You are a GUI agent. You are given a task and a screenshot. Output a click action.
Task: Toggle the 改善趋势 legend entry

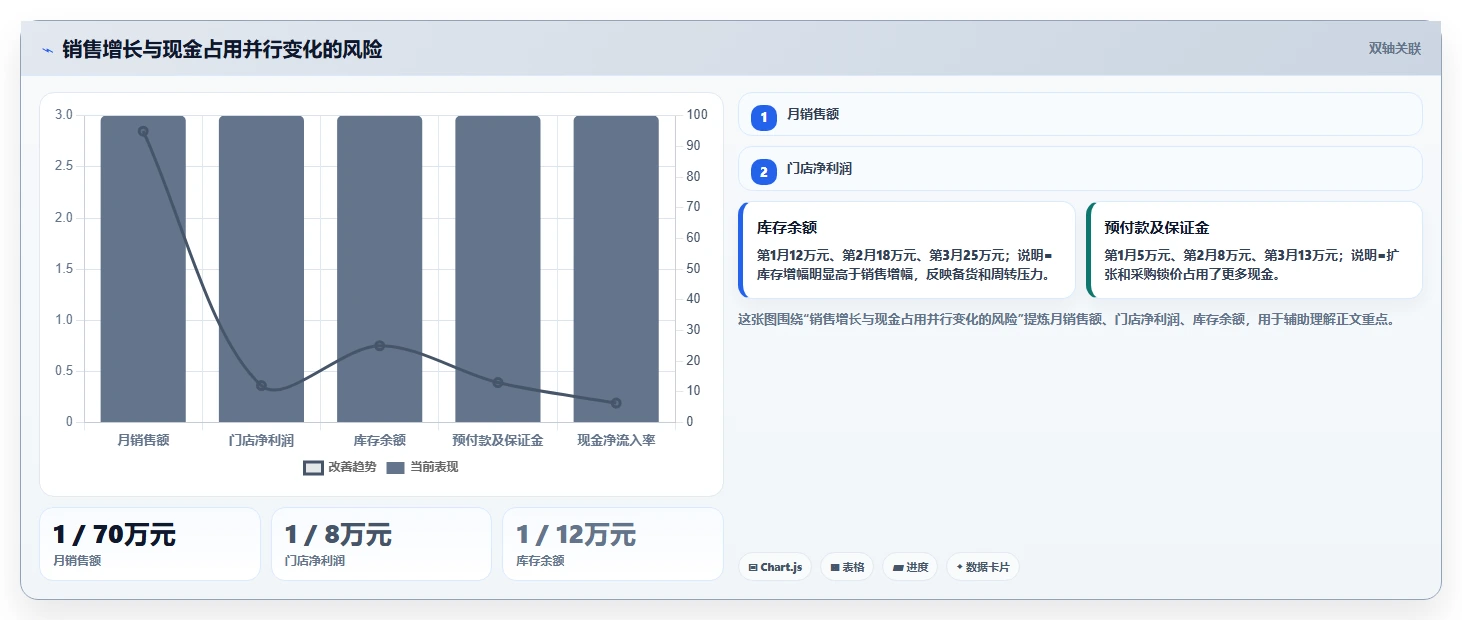(x=340, y=467)
